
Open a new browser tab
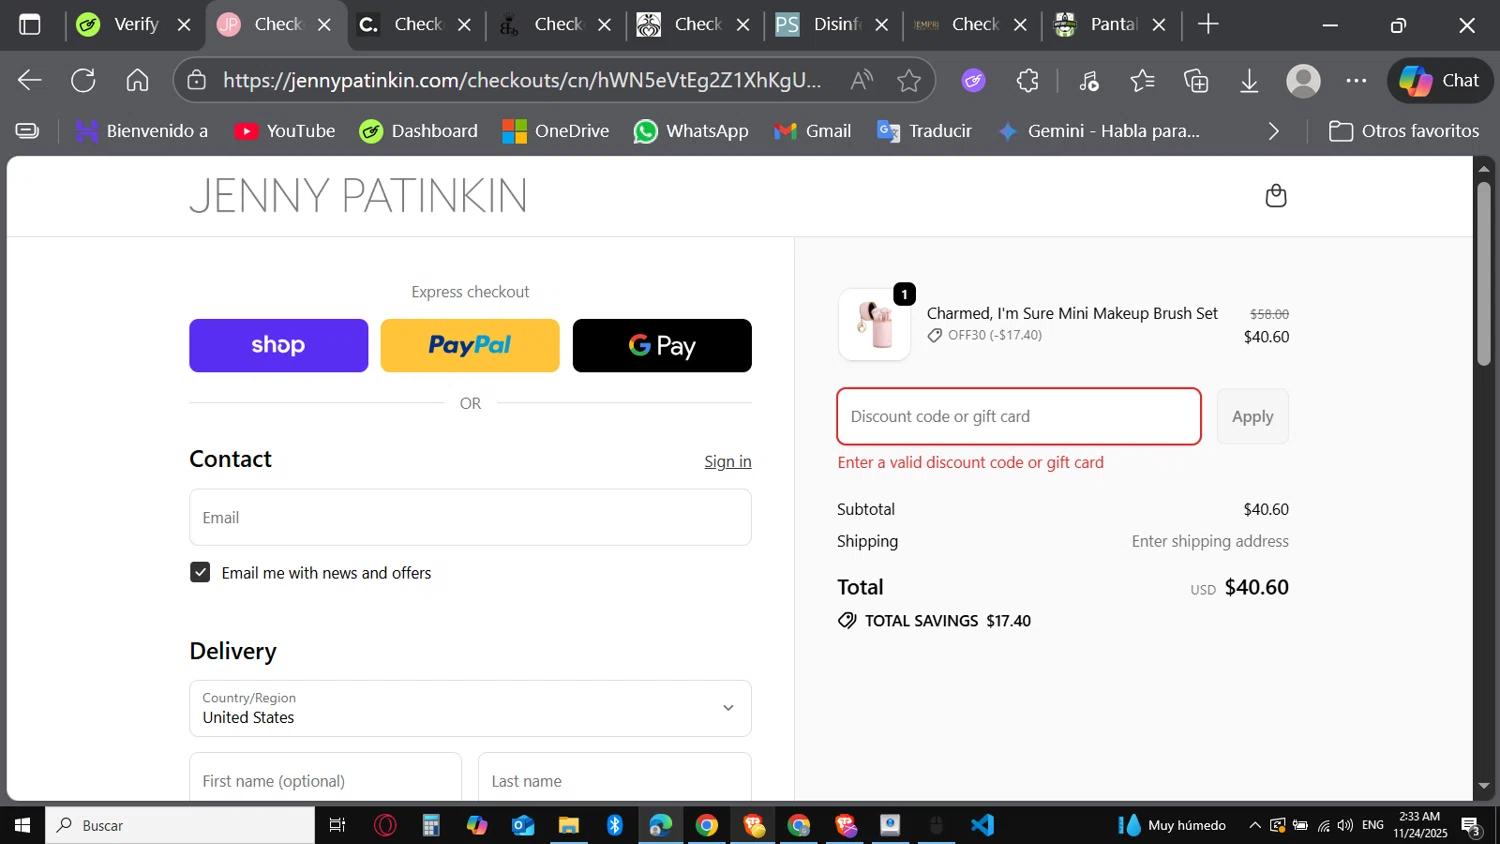tap(1208, 25)
